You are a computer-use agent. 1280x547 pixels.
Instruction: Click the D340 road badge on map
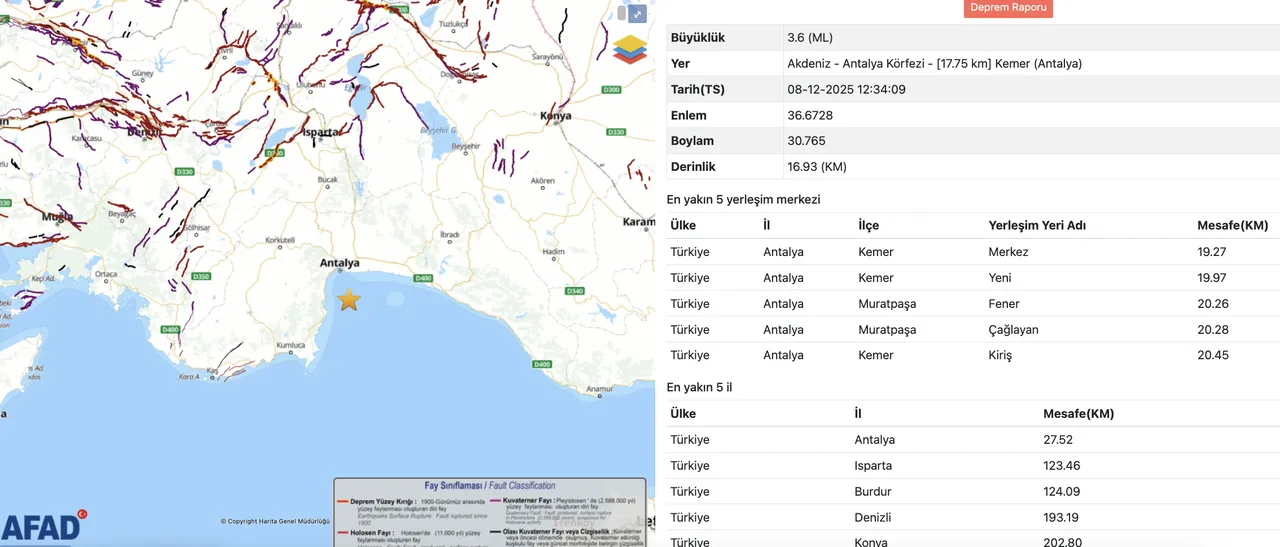(x=574, y=291)
